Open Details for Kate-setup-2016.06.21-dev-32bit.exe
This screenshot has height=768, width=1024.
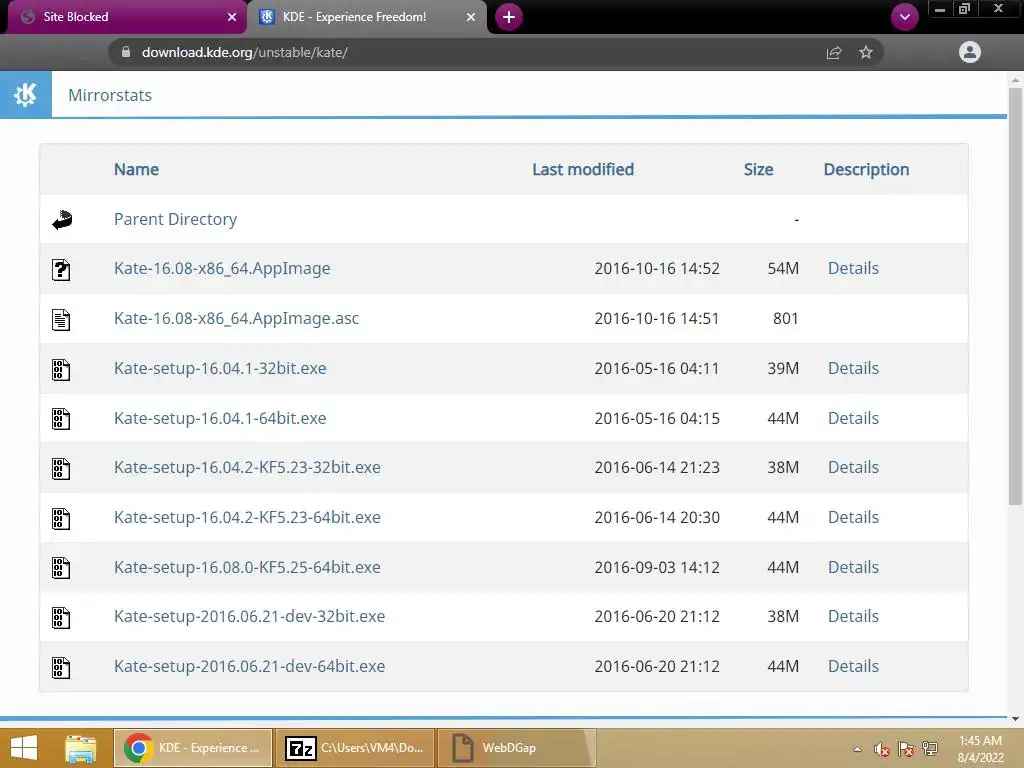(x=853, y=616)
